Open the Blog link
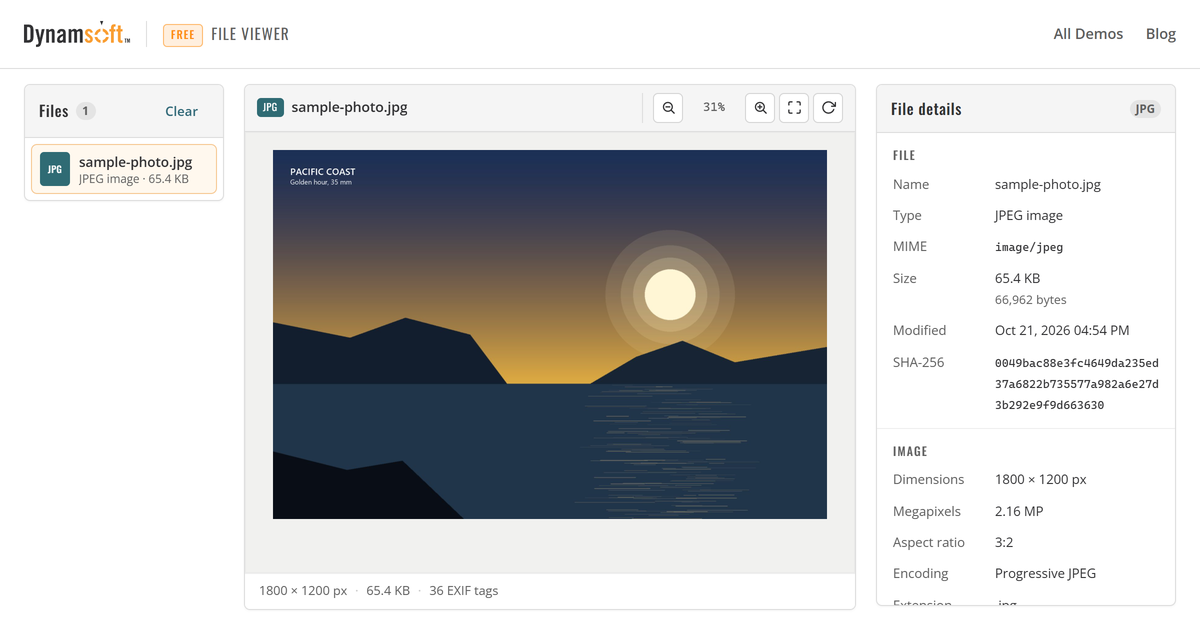The height and width of the screenshot is (630, 1200). click(x=1161, y=34)
